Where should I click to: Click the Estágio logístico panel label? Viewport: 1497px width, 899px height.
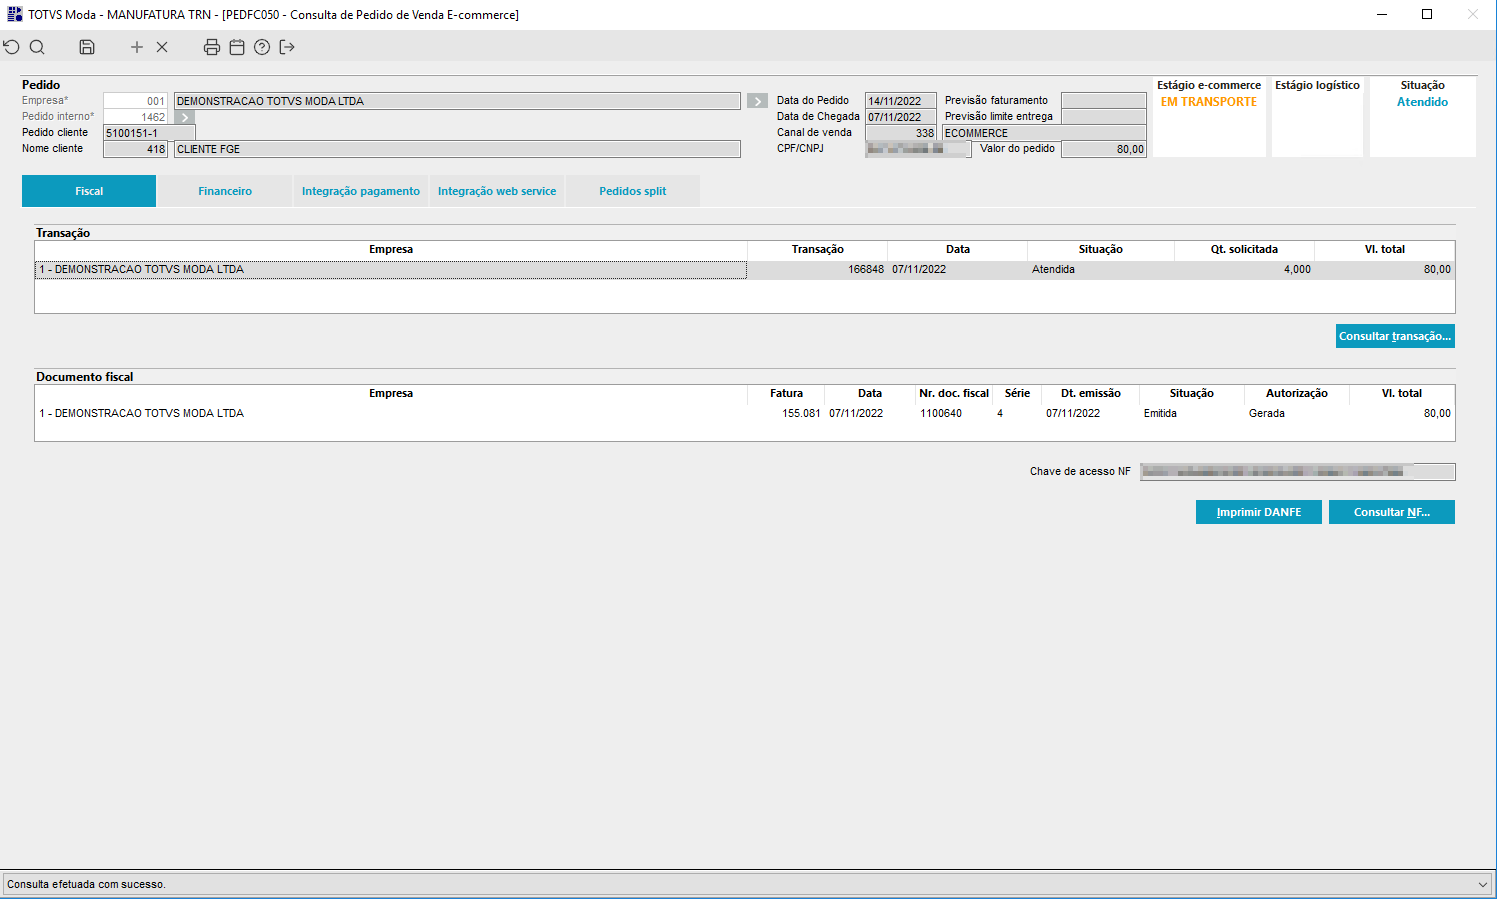(1317, 86)
